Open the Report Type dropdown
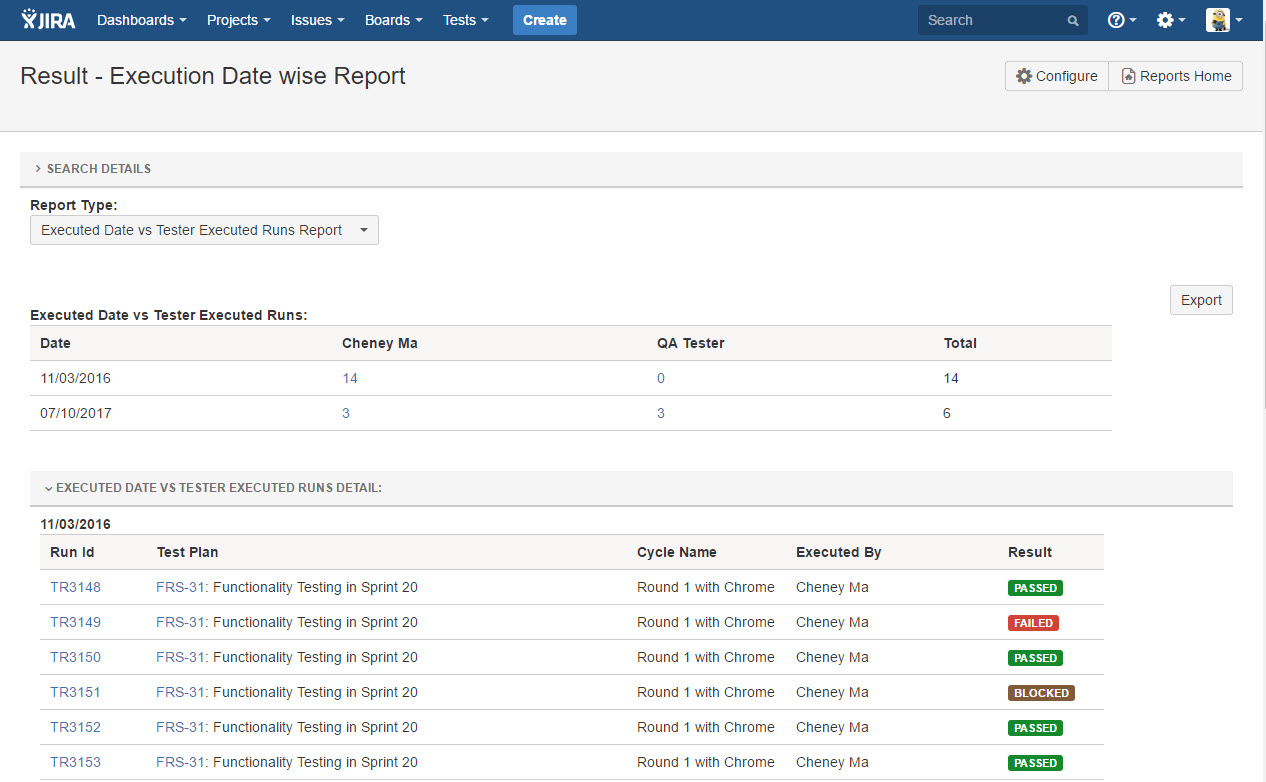This screenshot has width=1266, height=782. coord(204,230)
